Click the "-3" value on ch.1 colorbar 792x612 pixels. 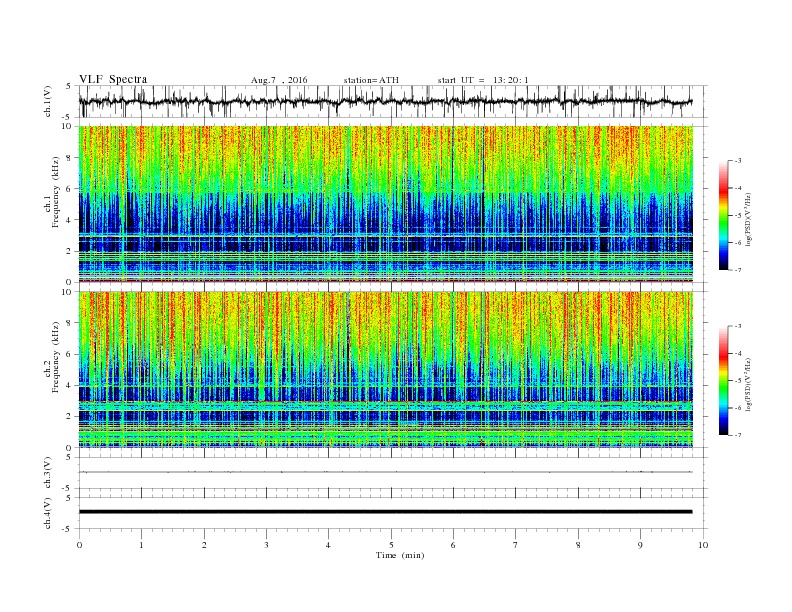pos(737,161)
